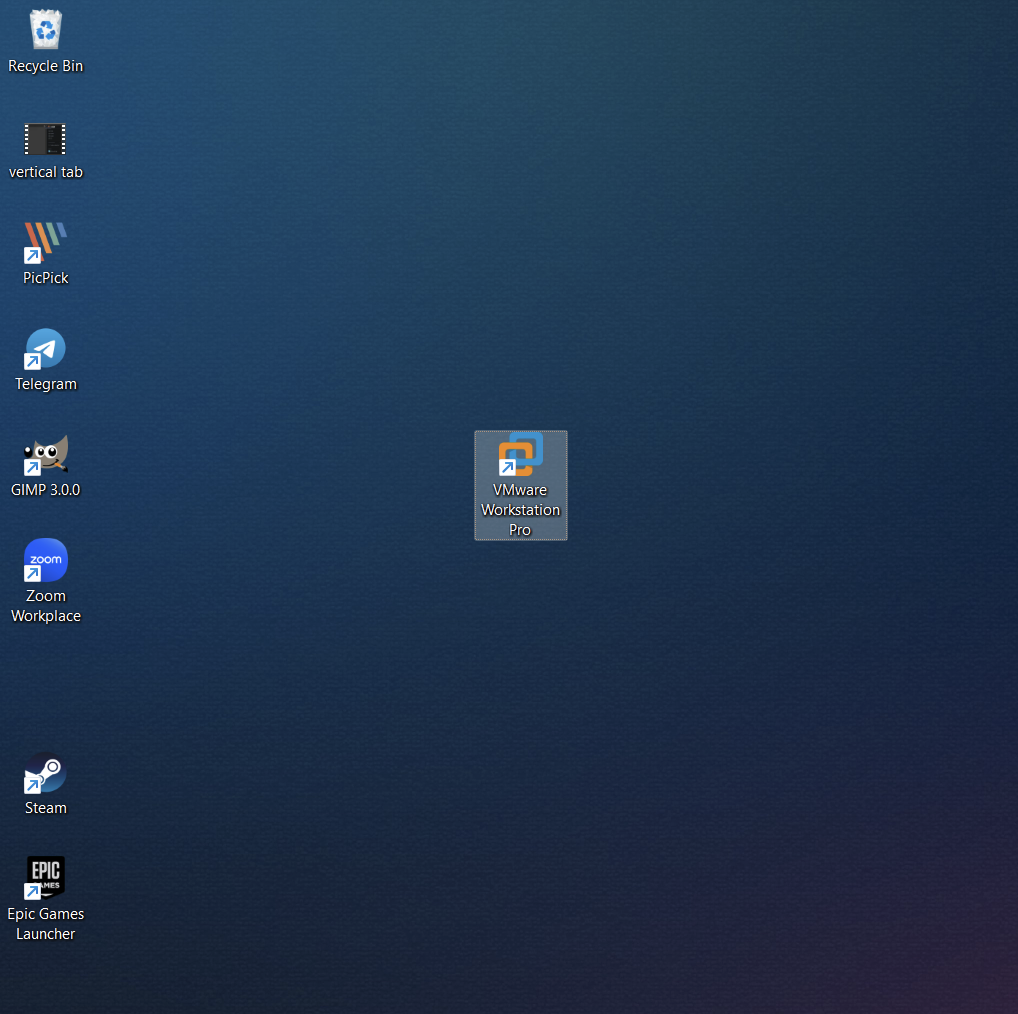This screenshot has width=1018, height=1014.
Task: Click the 'vertical tab' file name label
Action: [x=46, y=172]
